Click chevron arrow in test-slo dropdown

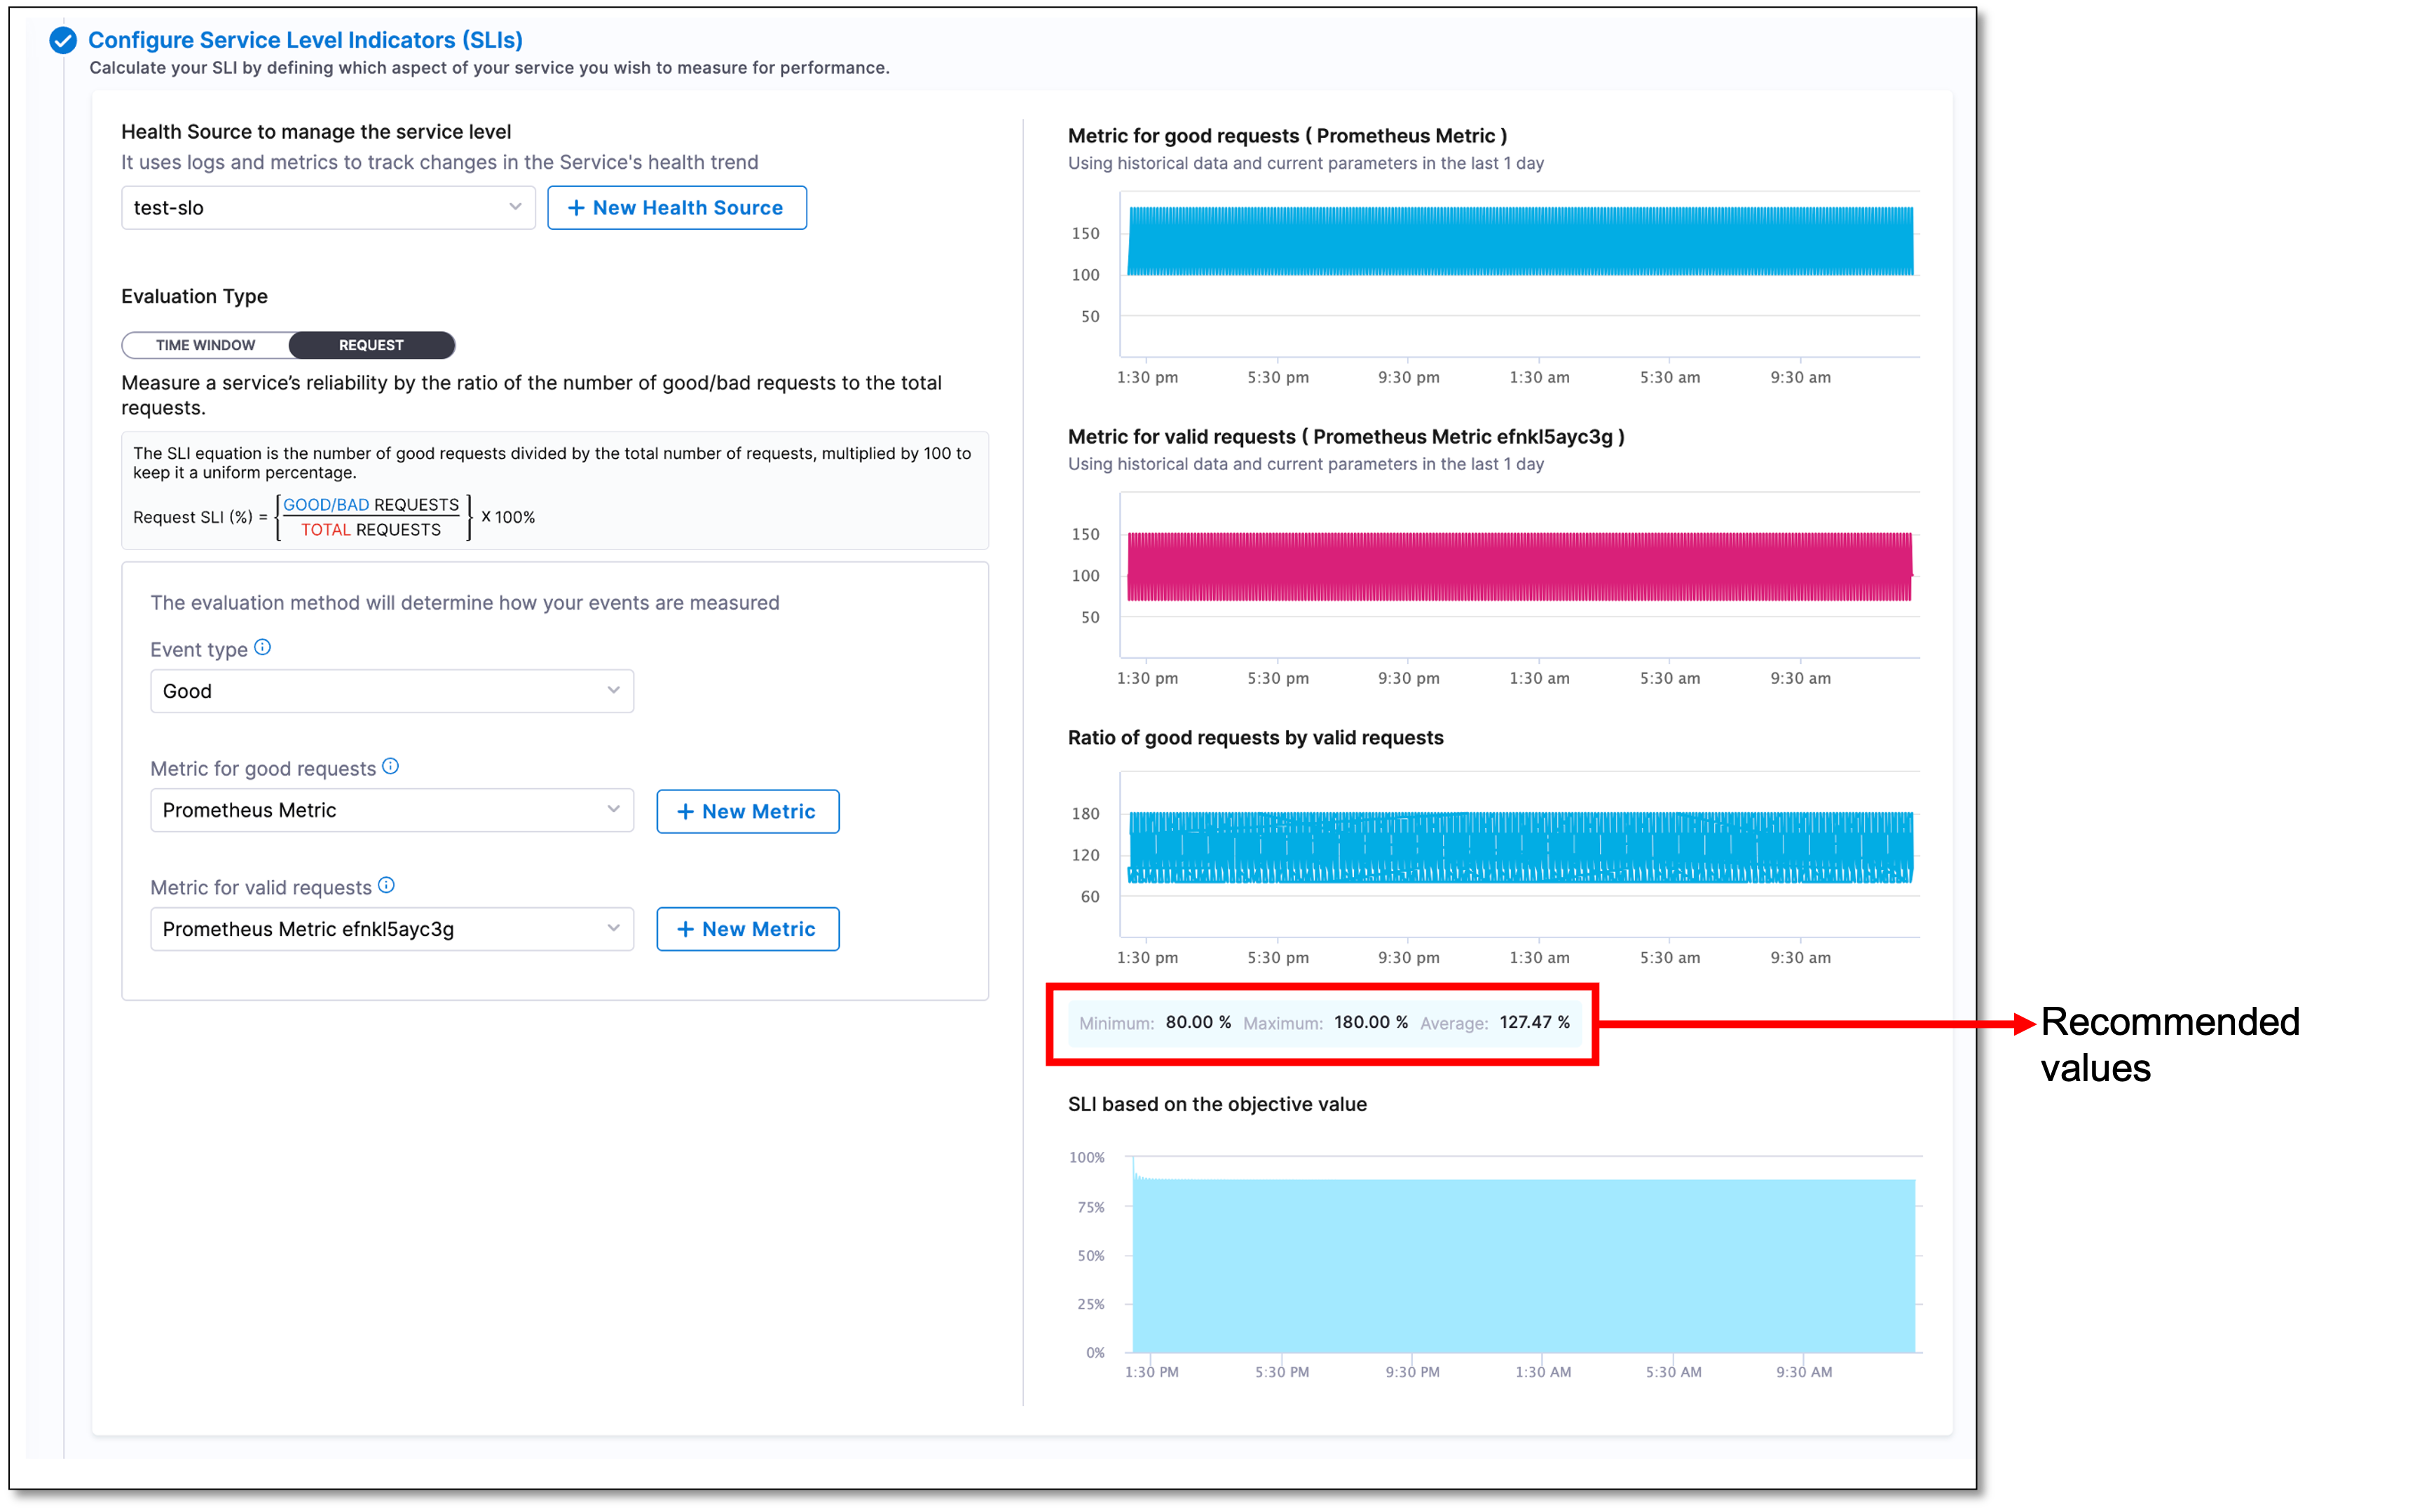[515, 207]
